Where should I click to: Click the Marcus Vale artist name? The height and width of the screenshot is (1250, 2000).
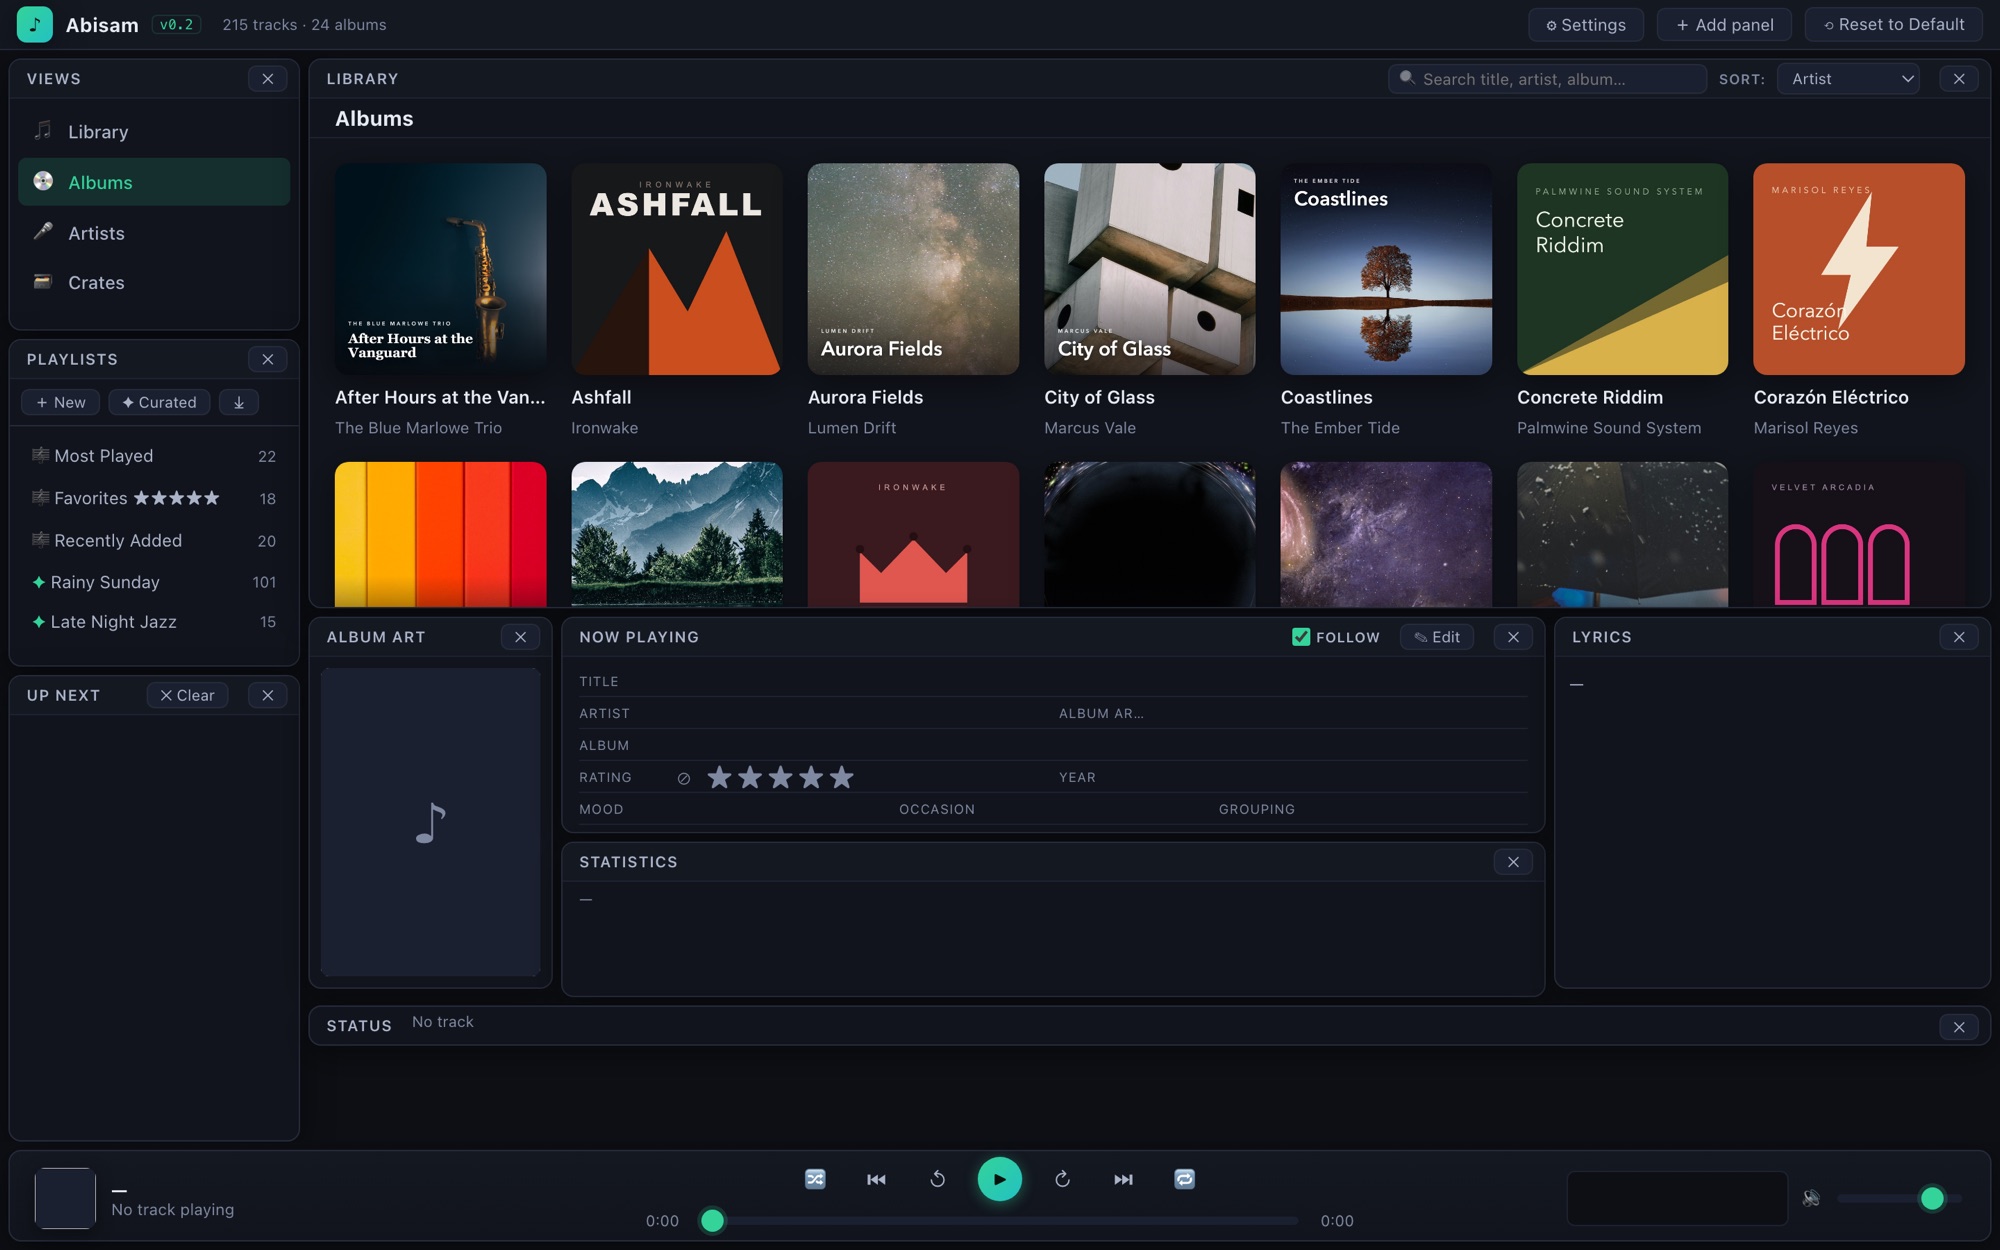coord(1090,428)
